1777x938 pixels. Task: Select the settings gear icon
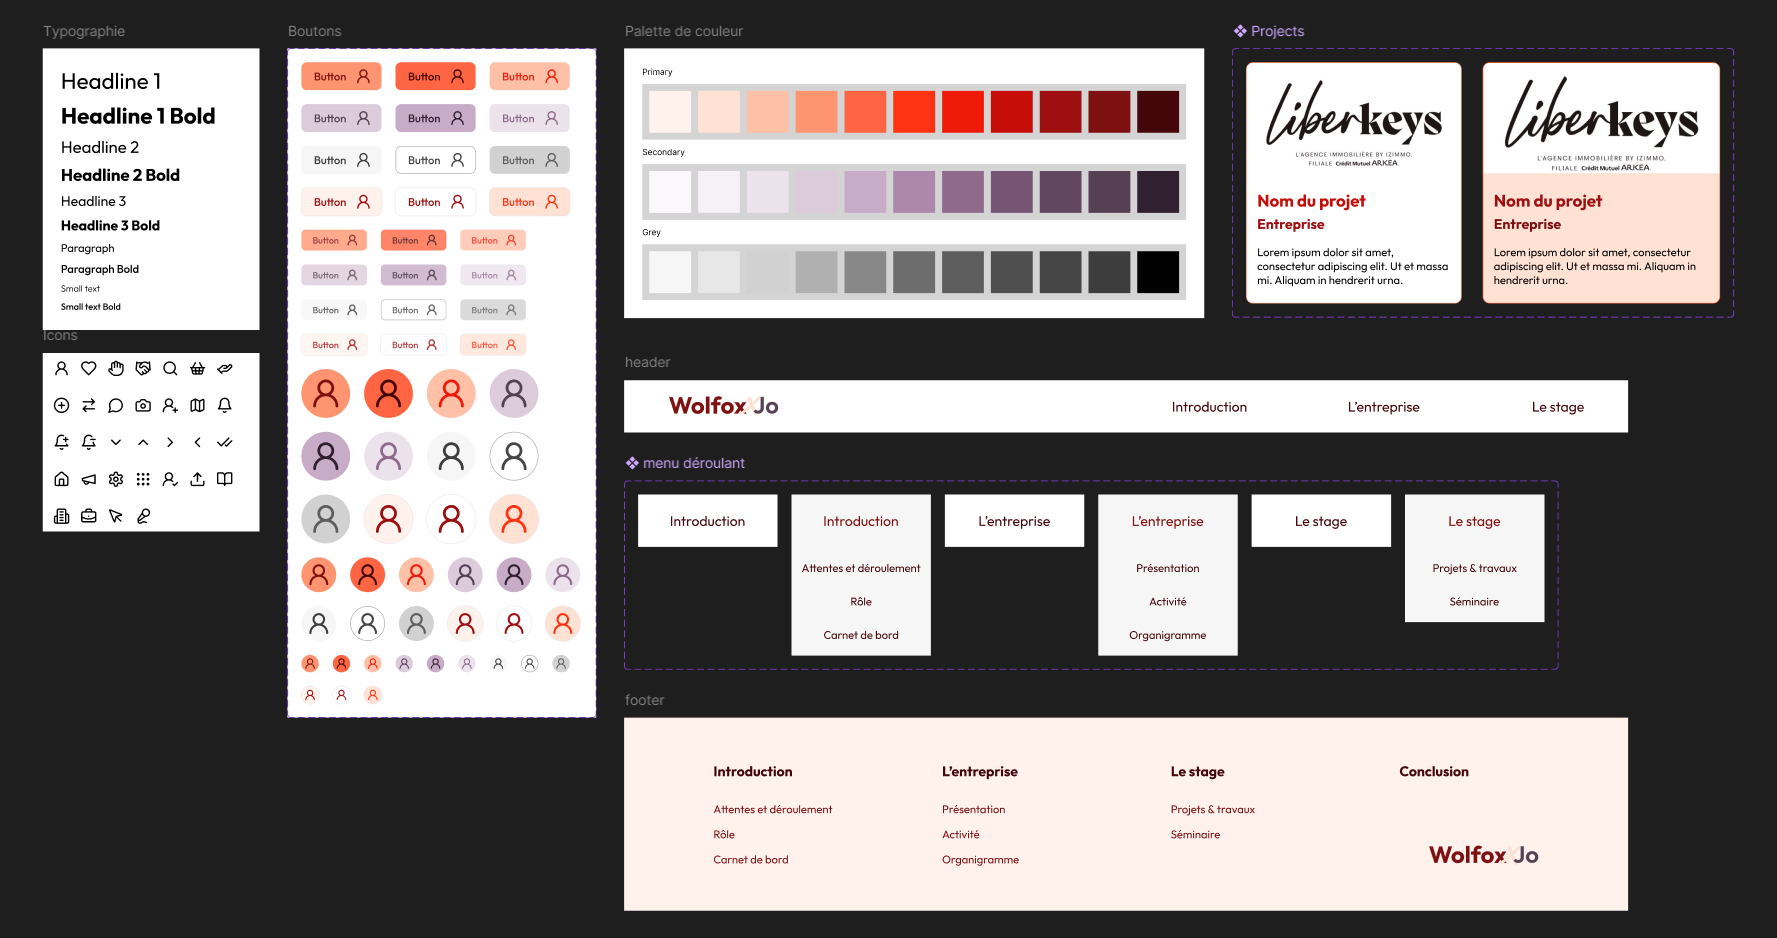pos(116,479)
